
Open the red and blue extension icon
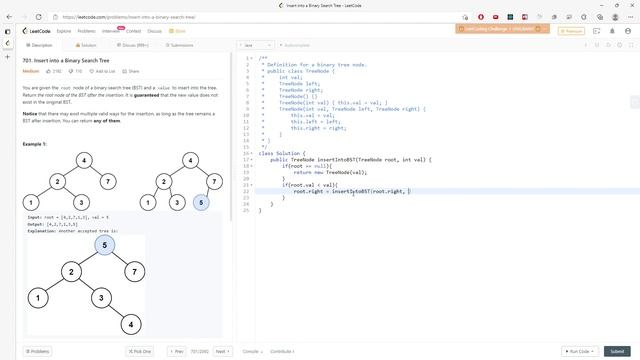point(525,17)
